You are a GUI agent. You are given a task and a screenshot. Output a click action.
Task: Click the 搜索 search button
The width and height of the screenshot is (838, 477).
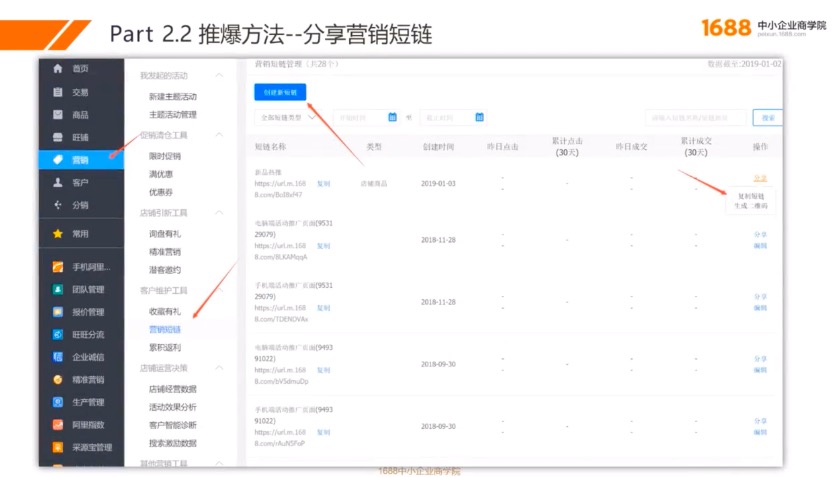pos(767,118)
